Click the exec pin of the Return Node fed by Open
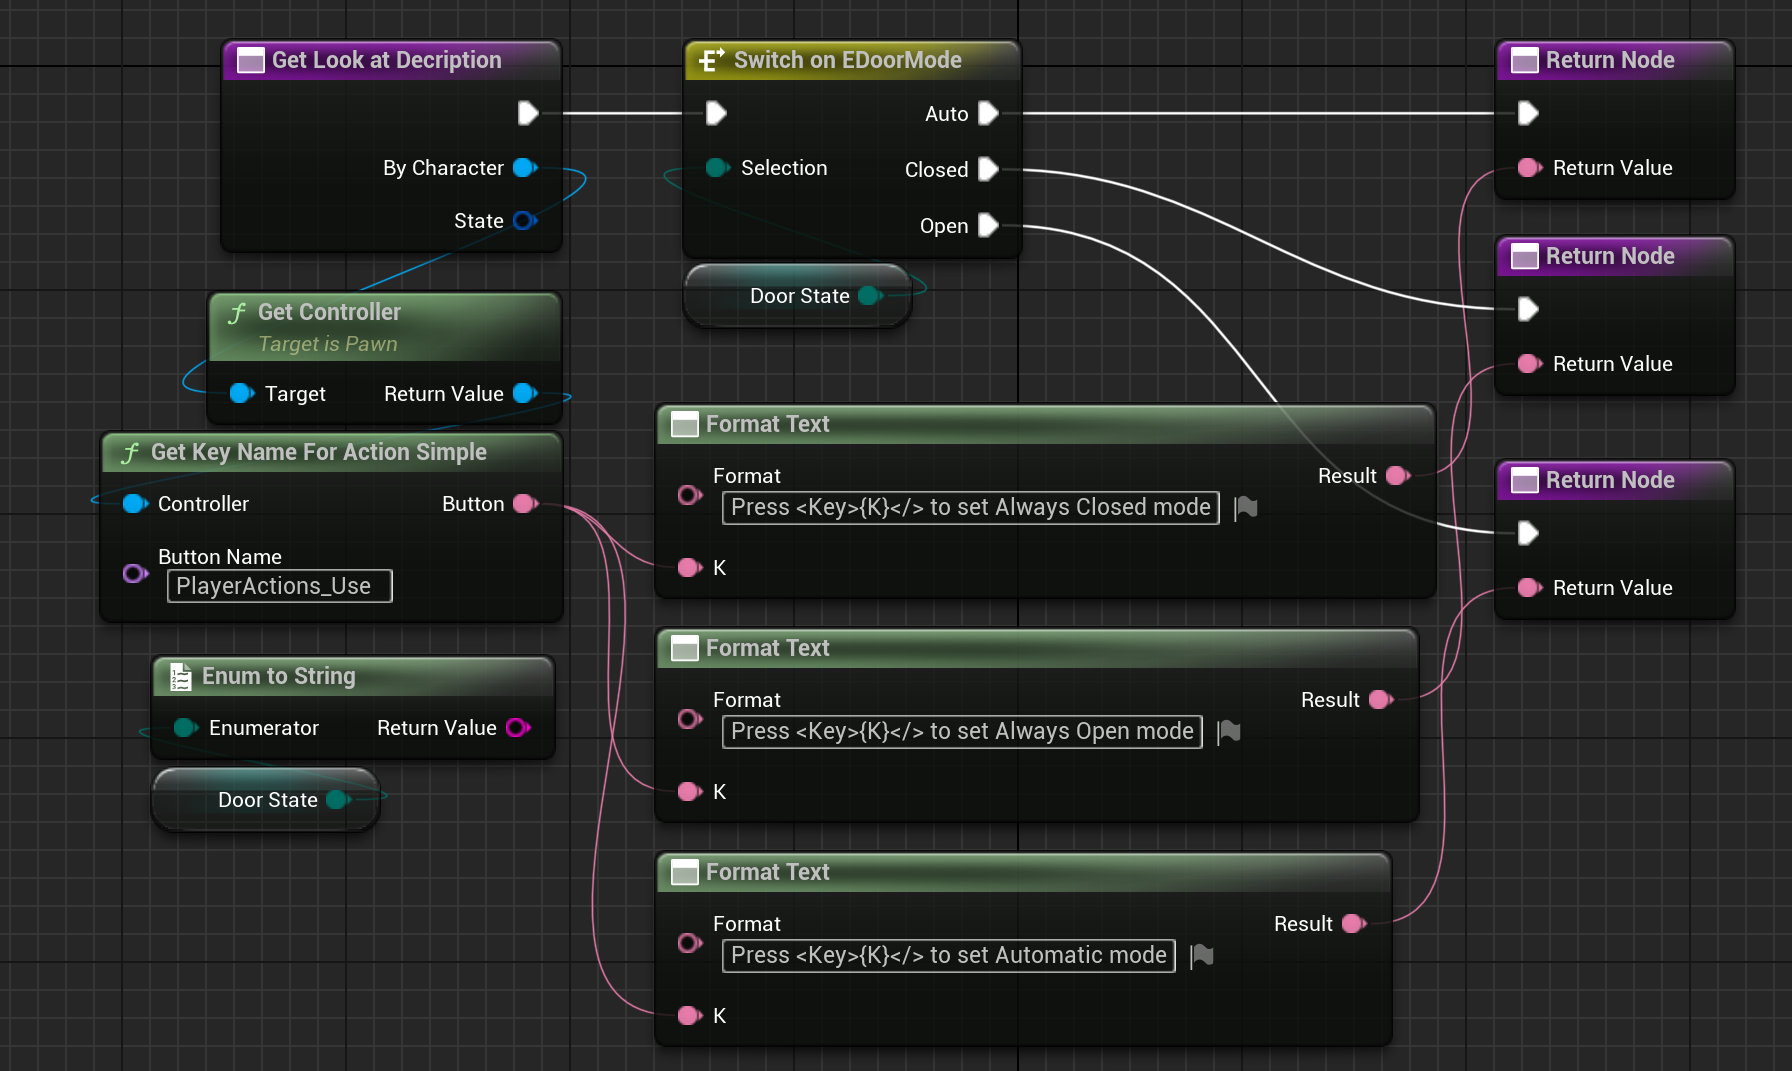Image resolution: width=1792 pixels, height=1071 pixels. 1528,533
